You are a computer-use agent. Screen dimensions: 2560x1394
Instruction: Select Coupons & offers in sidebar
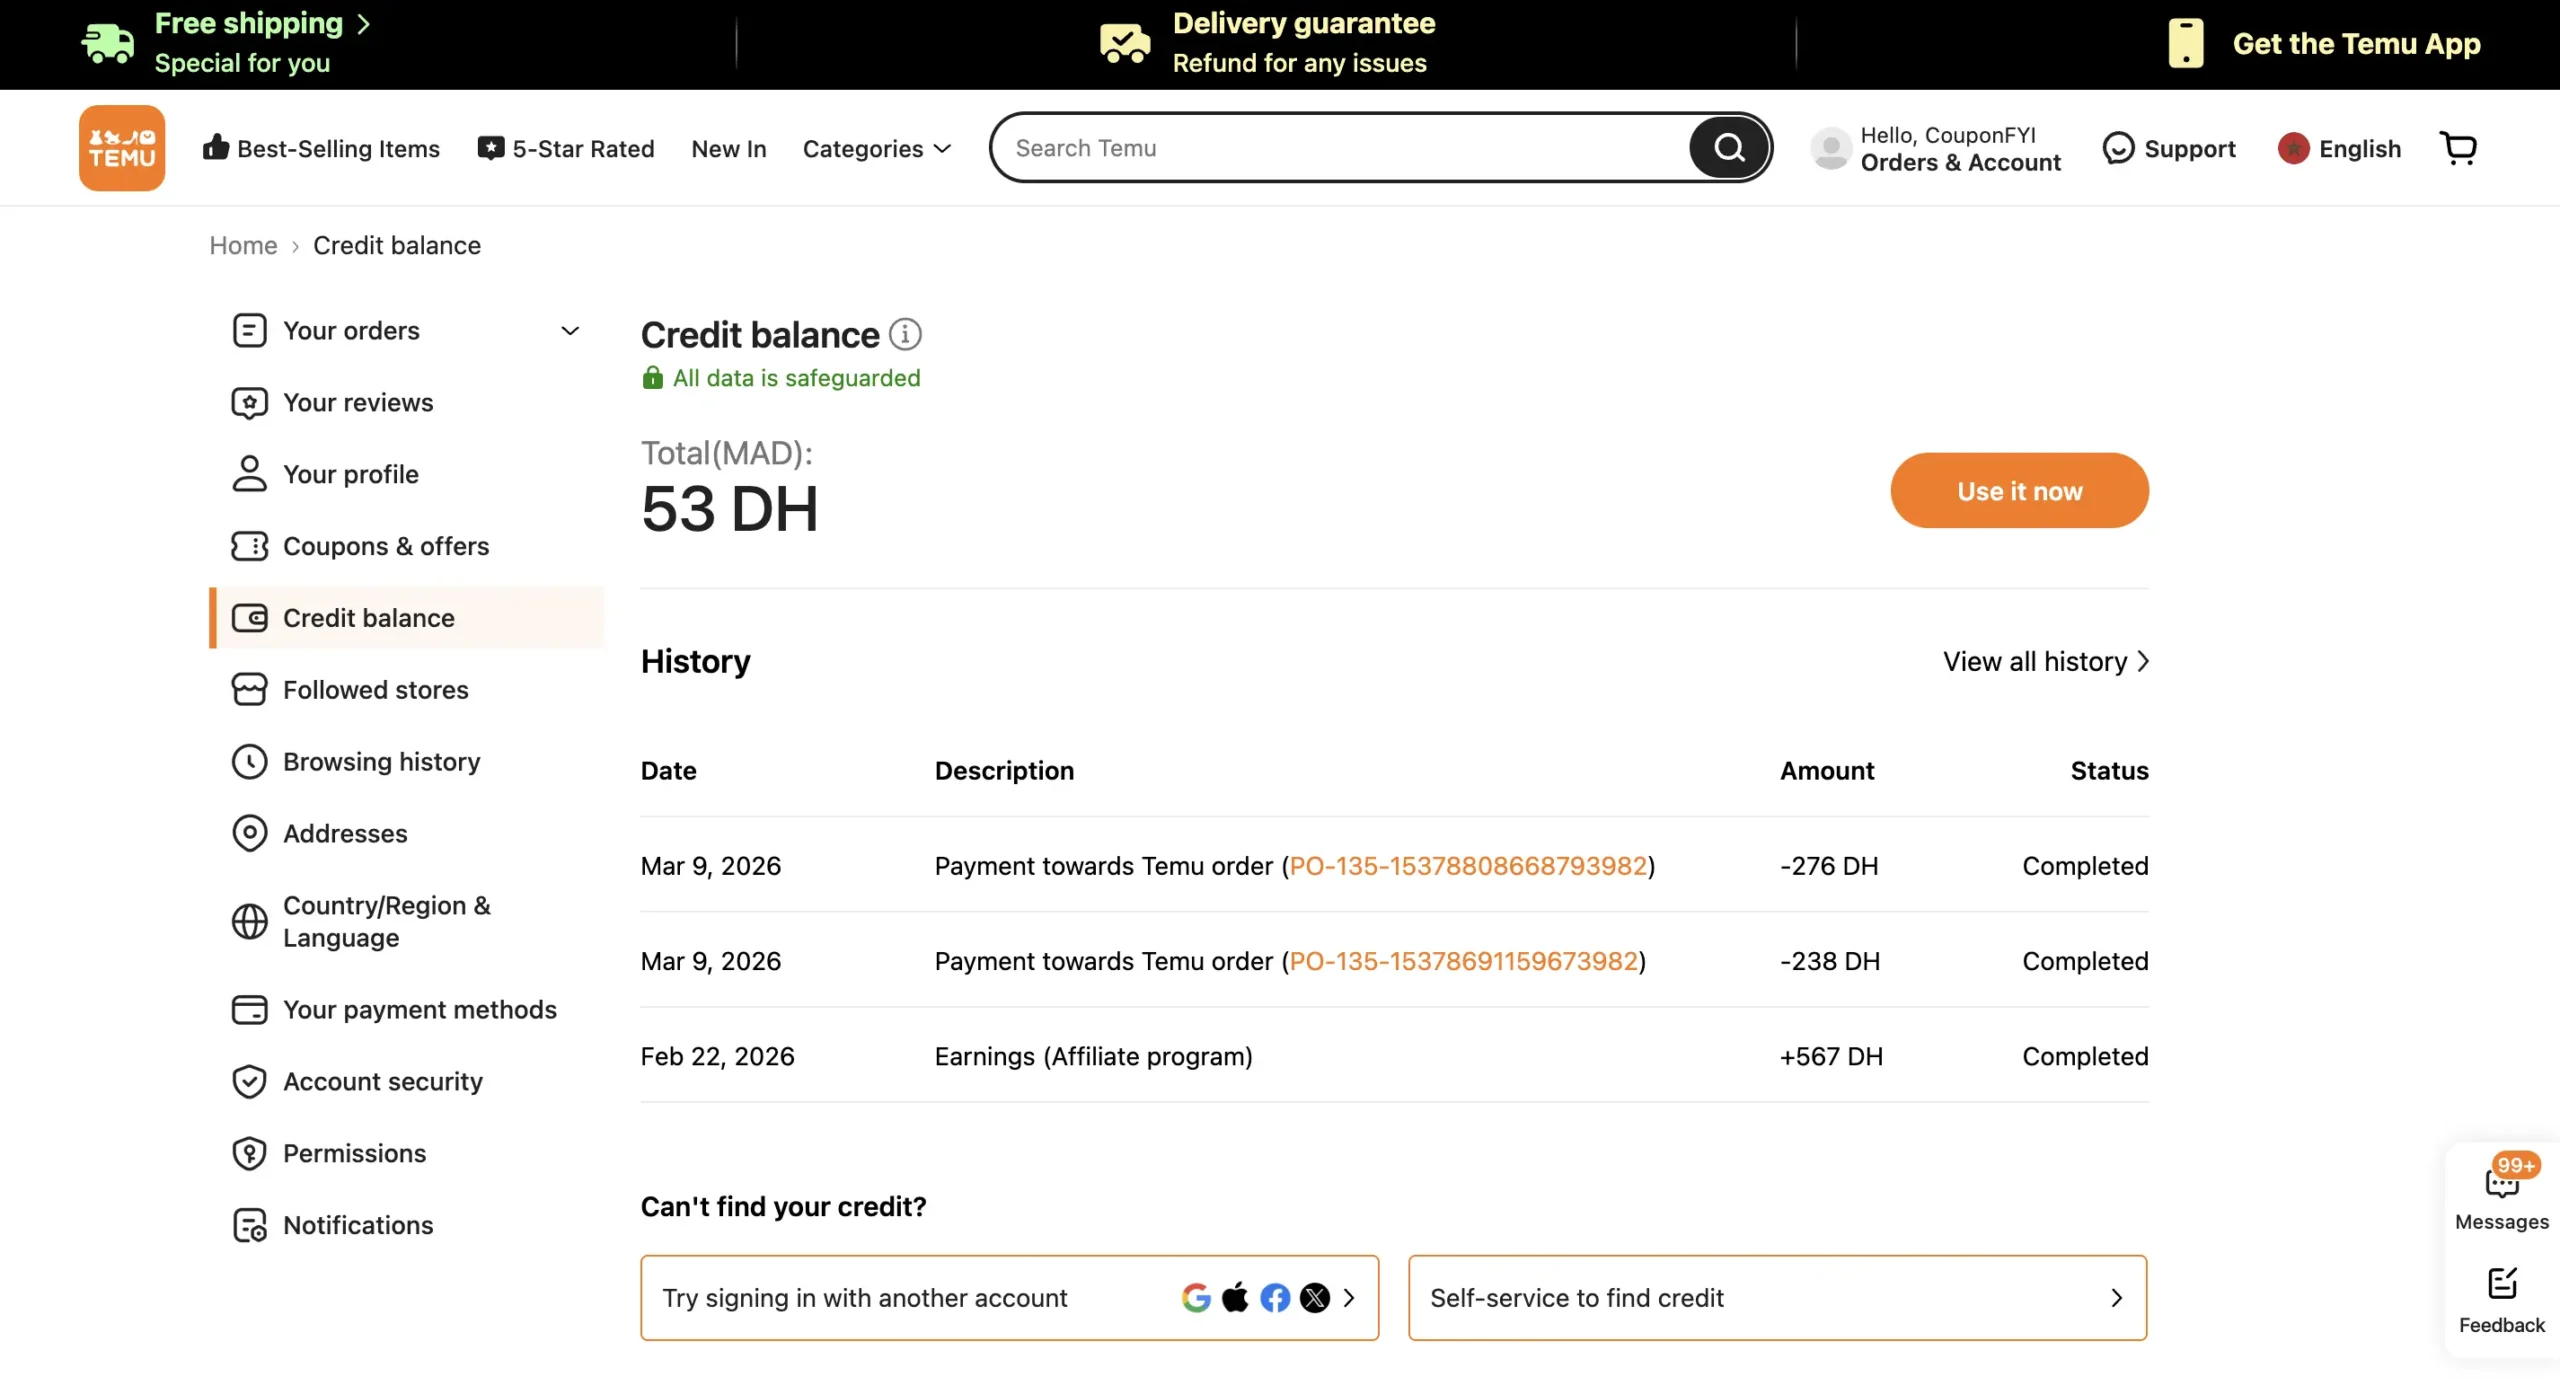[x=386, y=546]
